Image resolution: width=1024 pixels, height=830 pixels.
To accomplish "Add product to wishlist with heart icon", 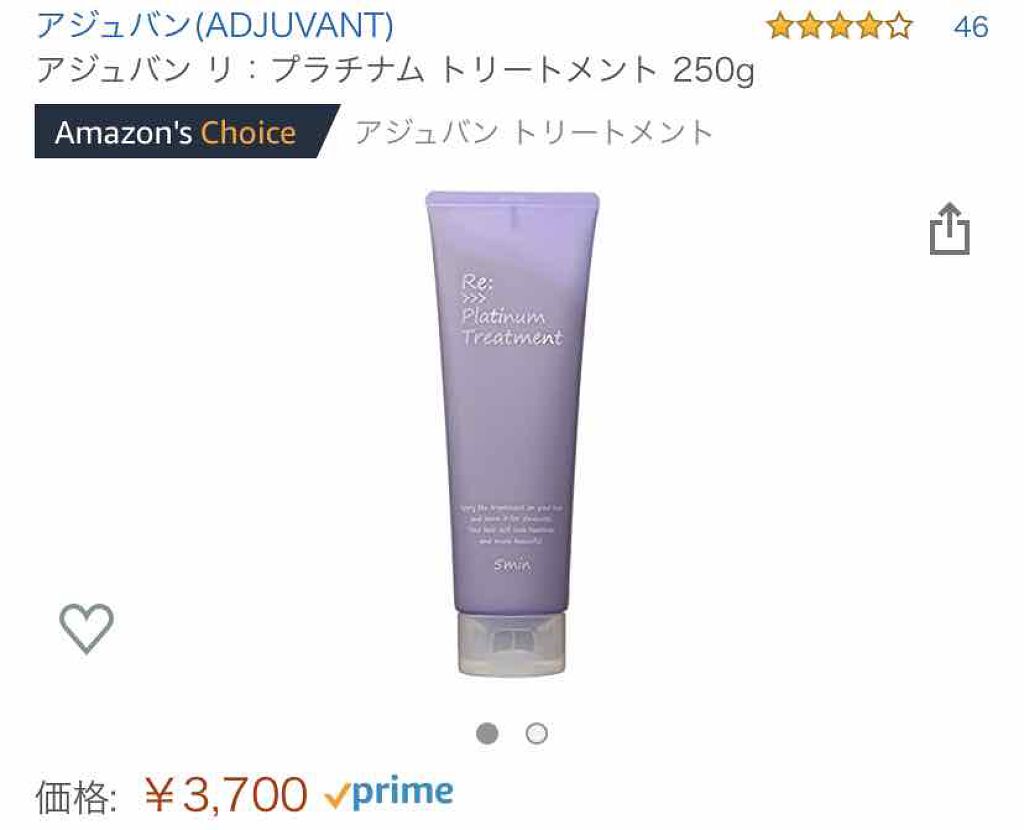I will click(86, 628).
